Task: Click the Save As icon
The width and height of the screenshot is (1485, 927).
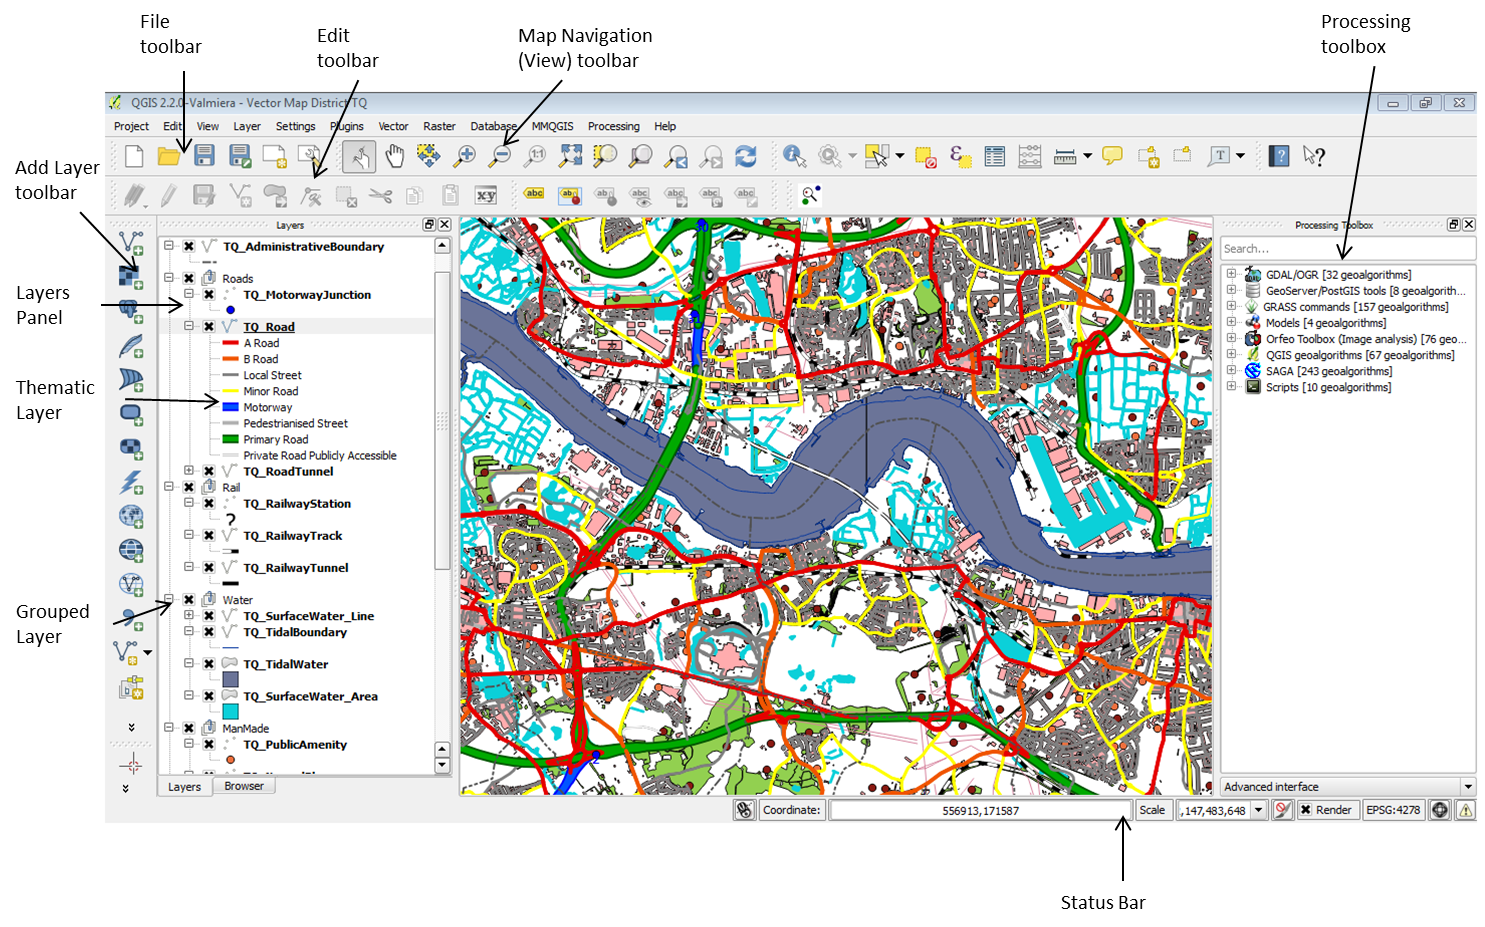Action: pyautogui.click(x=240, y=155)
